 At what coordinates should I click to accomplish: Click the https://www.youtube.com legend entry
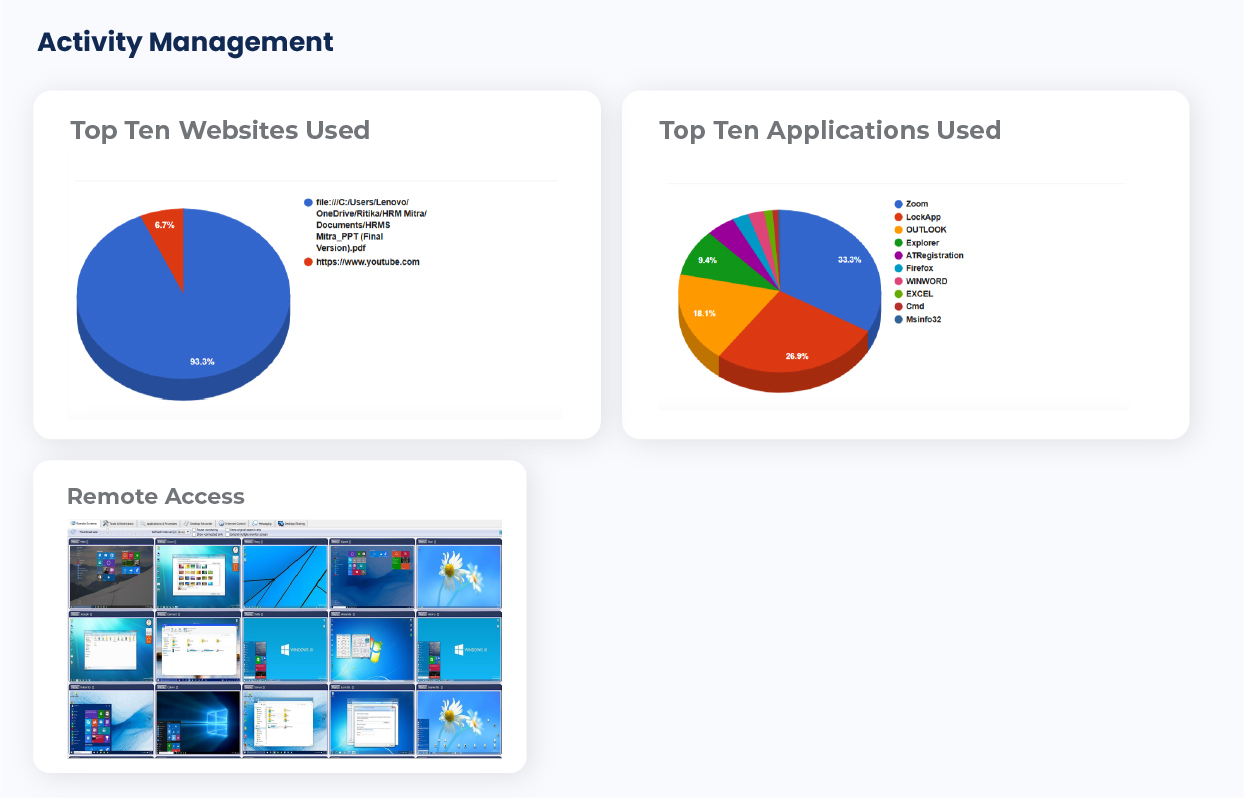tap(367, 262)
